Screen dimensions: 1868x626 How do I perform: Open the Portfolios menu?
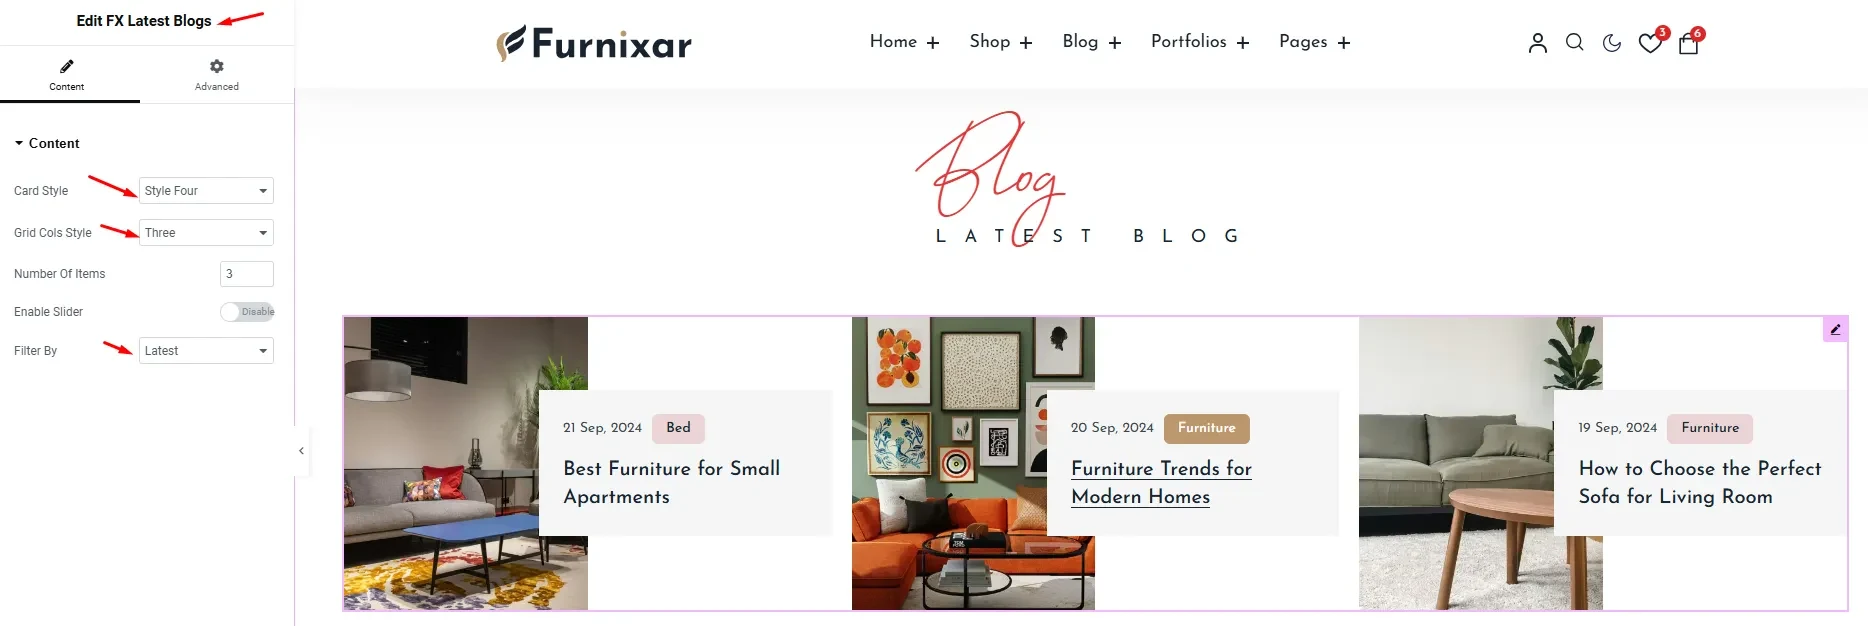(1200, 42)
